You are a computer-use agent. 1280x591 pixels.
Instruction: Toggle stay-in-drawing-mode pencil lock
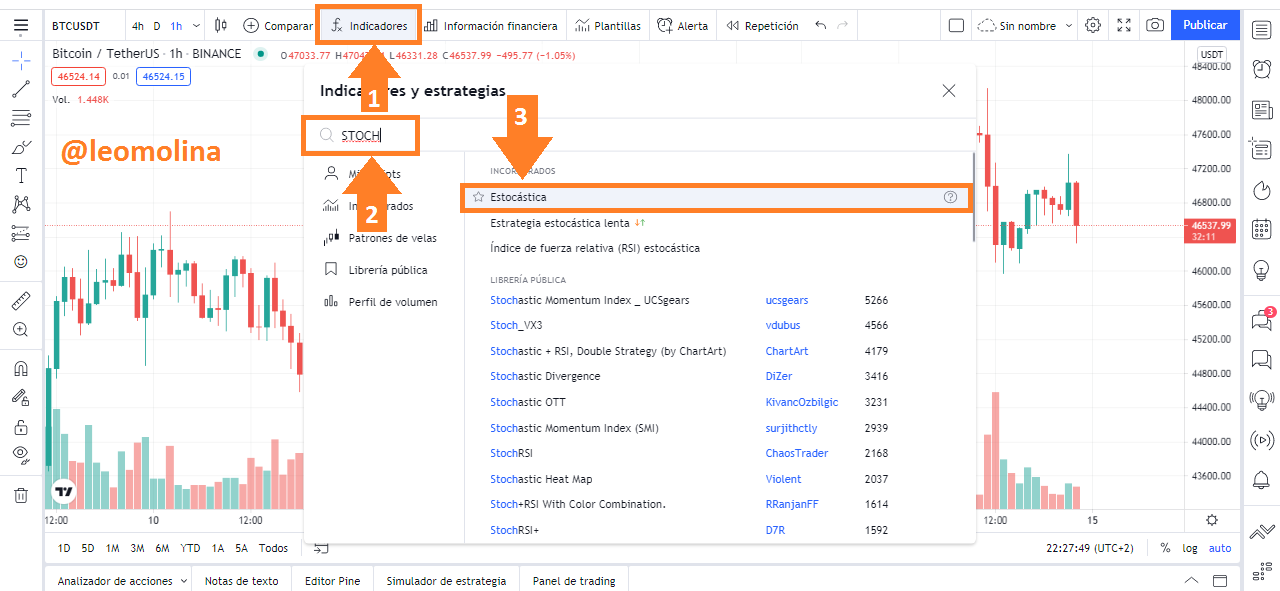tap(21, 397)
